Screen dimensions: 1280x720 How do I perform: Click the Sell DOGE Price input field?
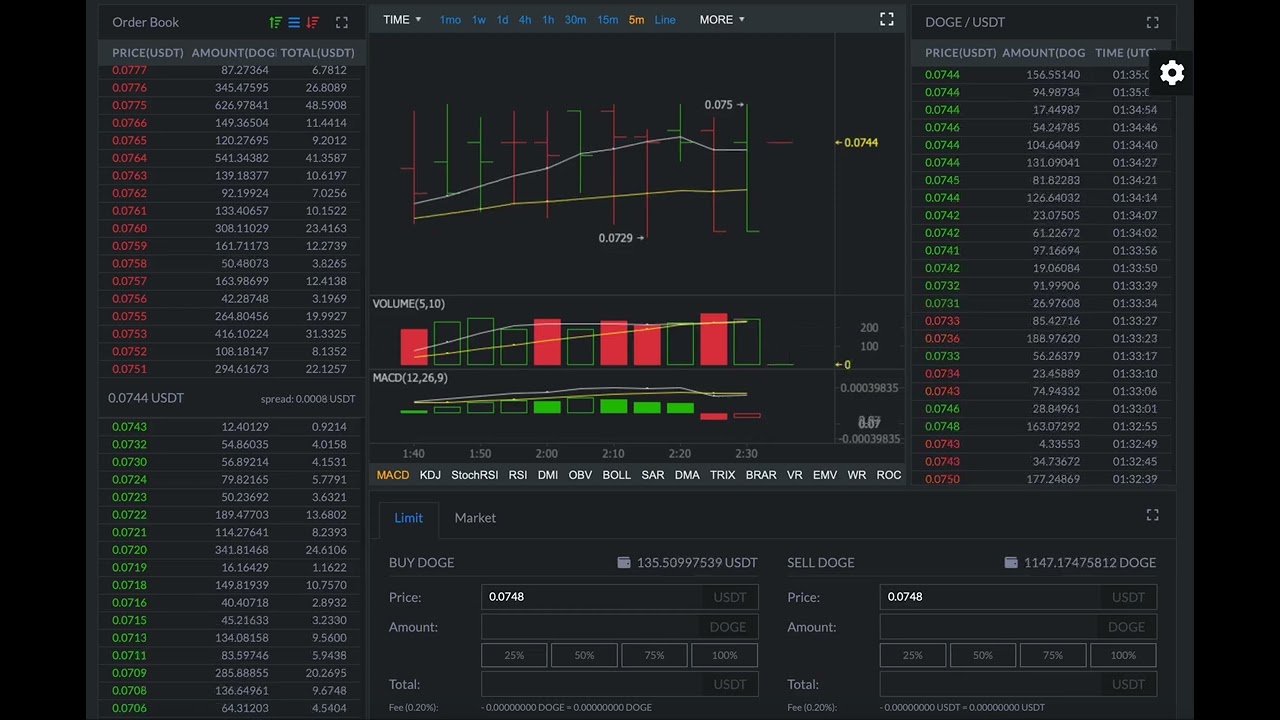point(1018,597)
